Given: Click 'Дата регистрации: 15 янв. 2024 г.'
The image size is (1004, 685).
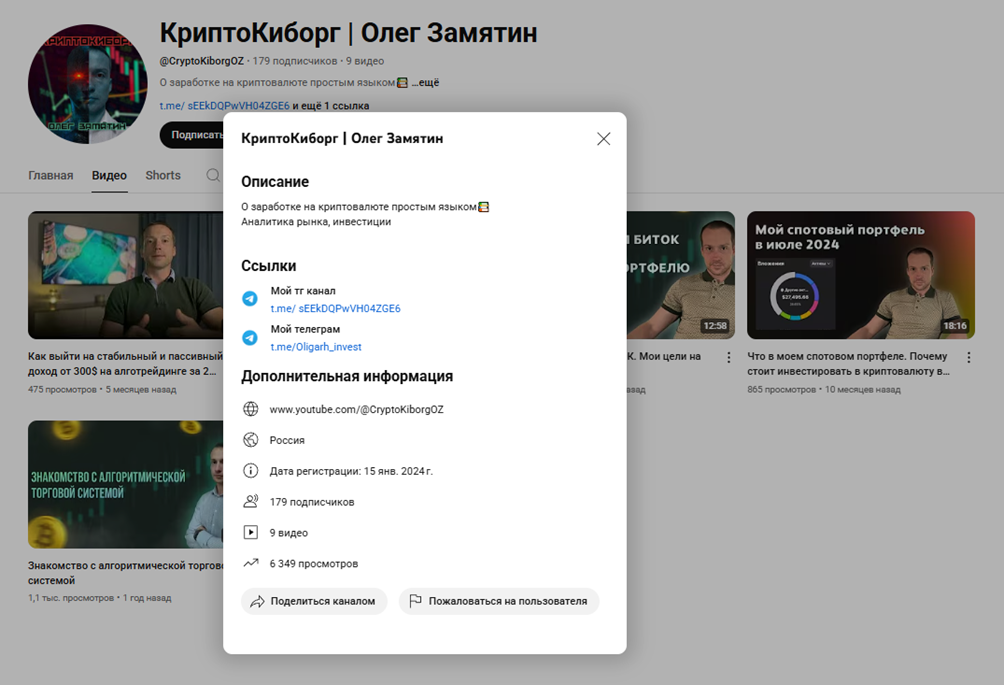Looking at the screenshot, I should click(352, 471).
